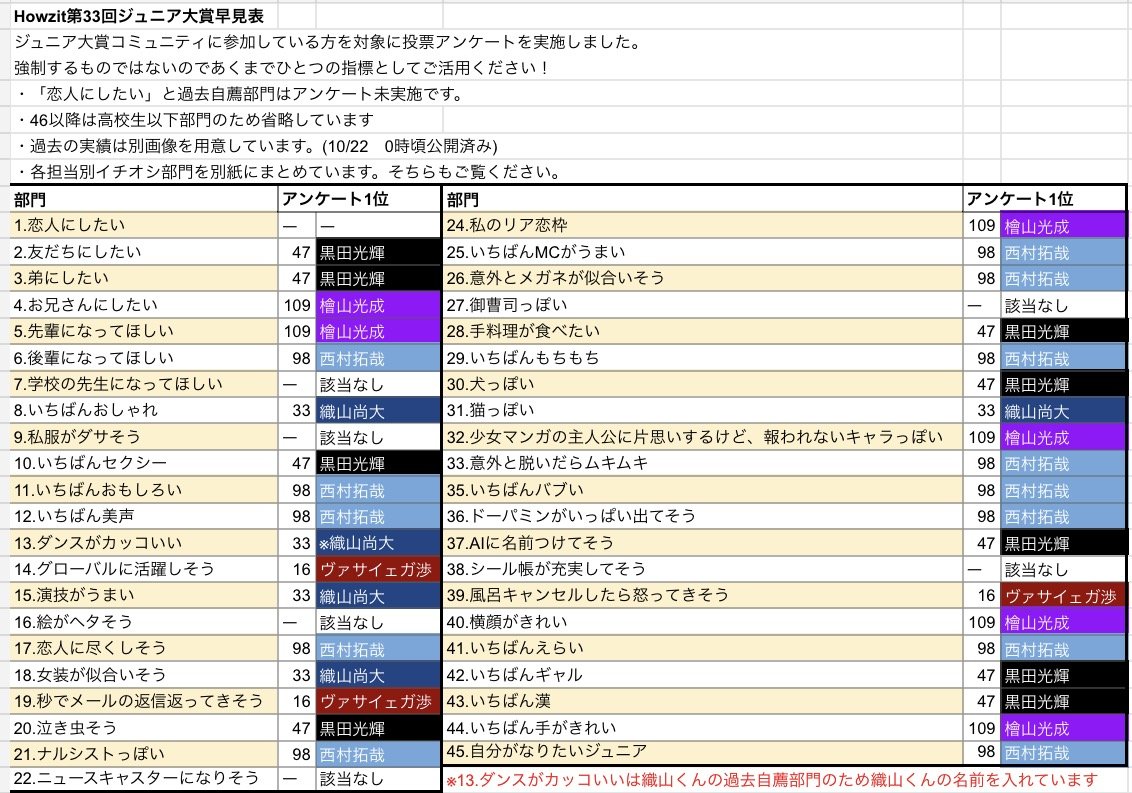Click 檜山光成 in row 40.横顔がきれい

(x=1063, y=622)
